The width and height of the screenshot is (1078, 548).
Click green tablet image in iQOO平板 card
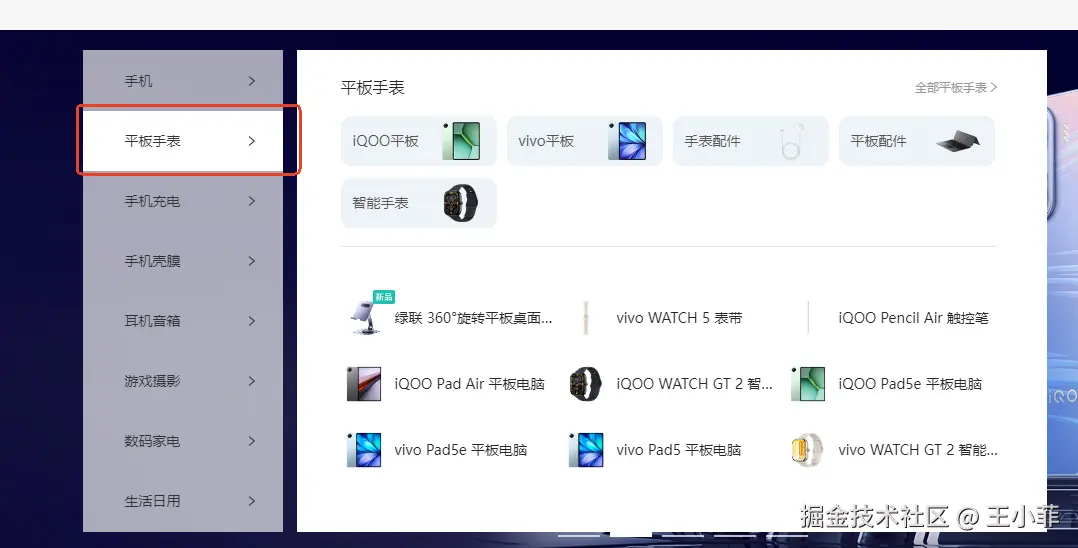pos(461,141)
